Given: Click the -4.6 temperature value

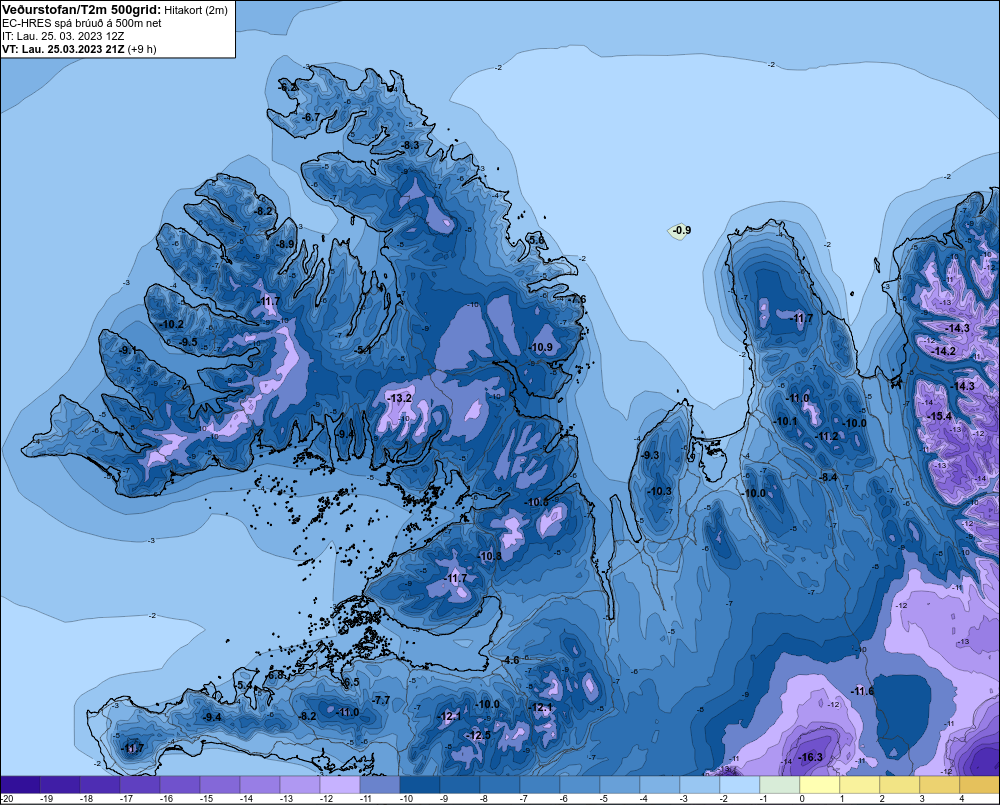Looking at the screenshot, I should pyautogui.click(x=511, y=660).
